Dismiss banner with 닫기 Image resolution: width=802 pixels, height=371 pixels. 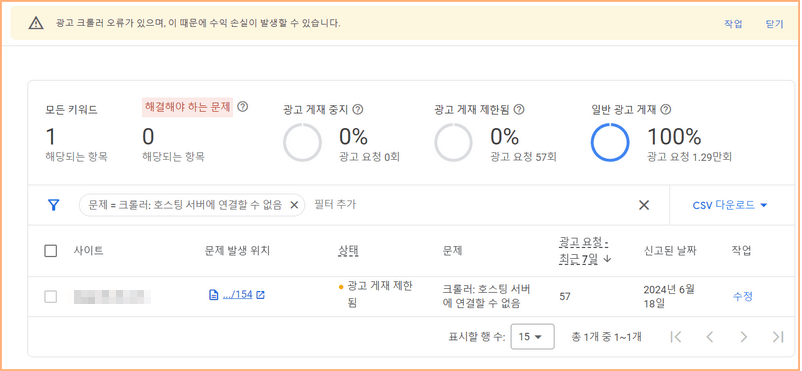[x=774, y=24]
